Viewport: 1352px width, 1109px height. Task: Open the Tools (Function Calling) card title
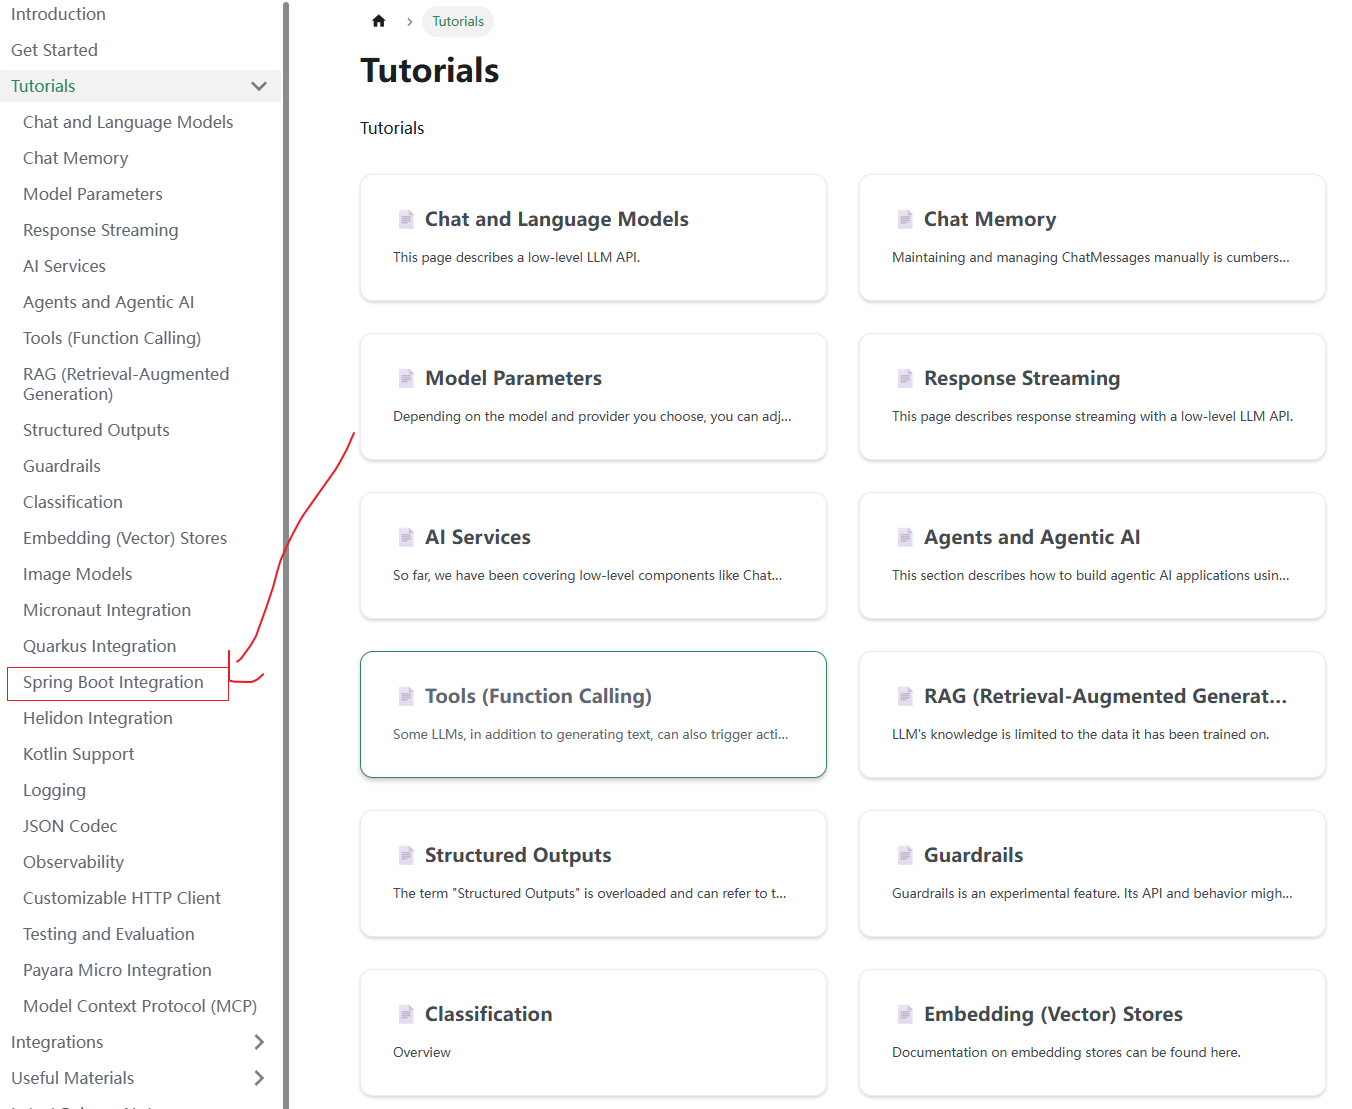pyautogui.click(x=538, y=696)
